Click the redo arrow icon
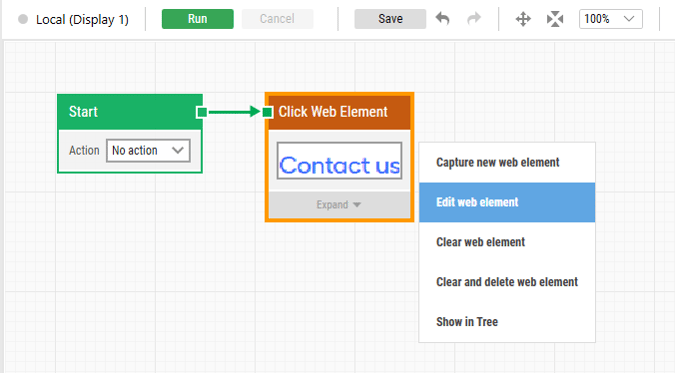The width and height of the screenshot is (675, 373). click(x=474, y=19)
